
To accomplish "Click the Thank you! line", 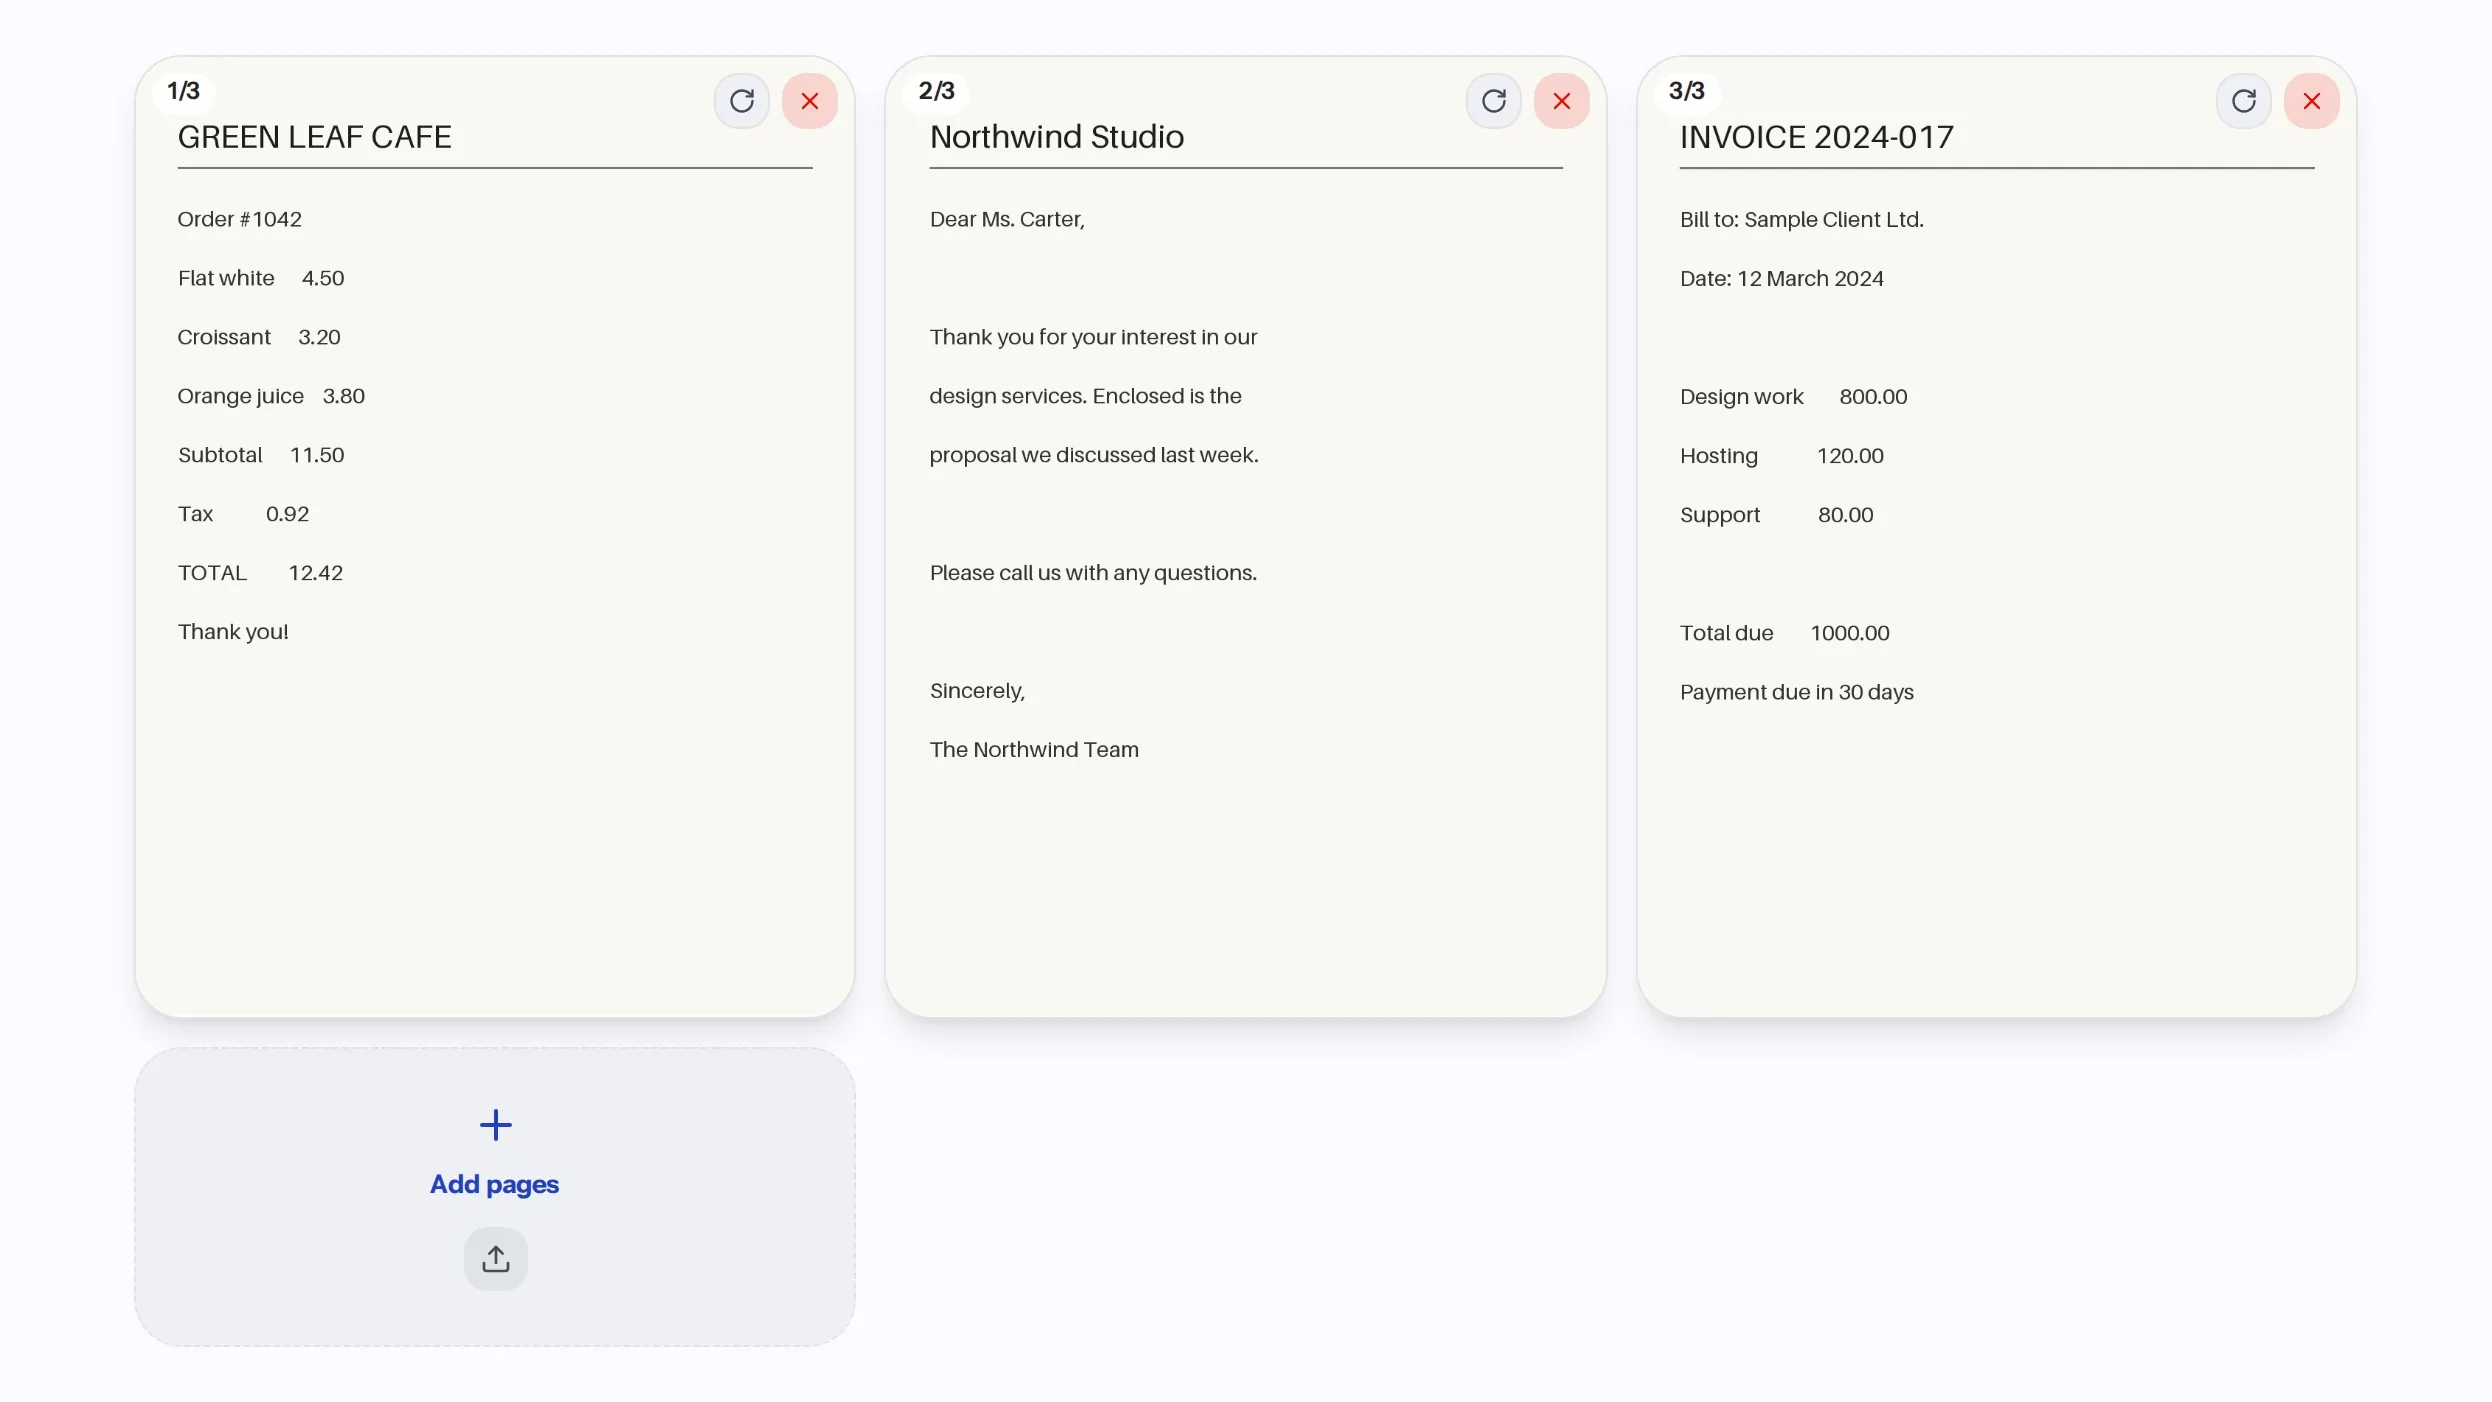I will (232, 632).
